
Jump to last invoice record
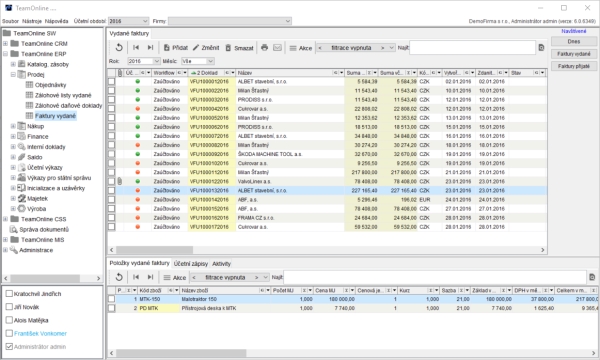(150, 47)
